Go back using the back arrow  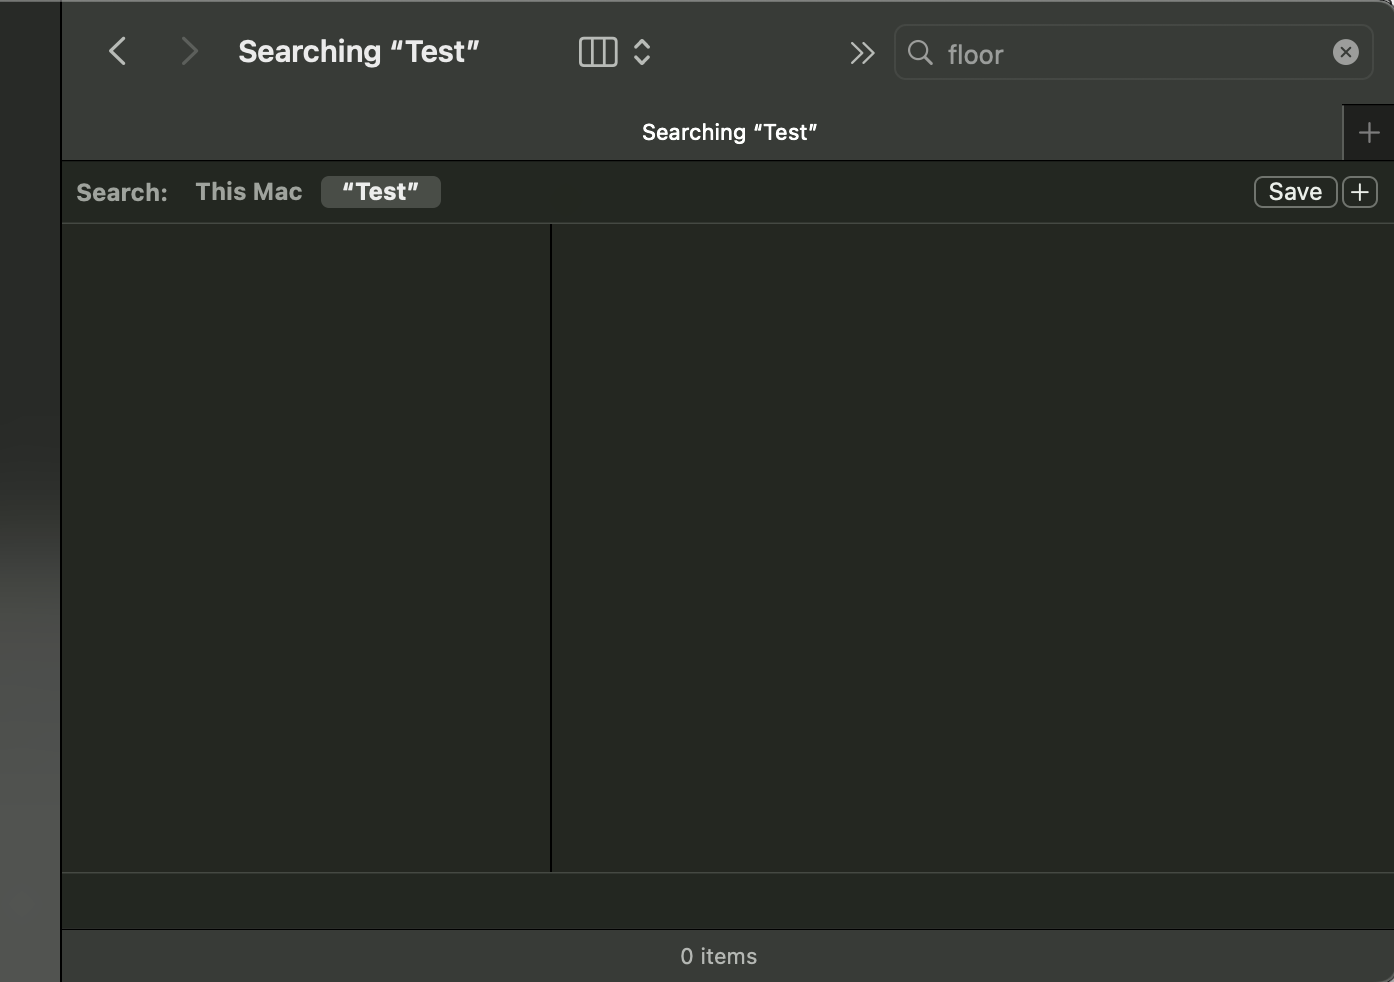[118, 52]
